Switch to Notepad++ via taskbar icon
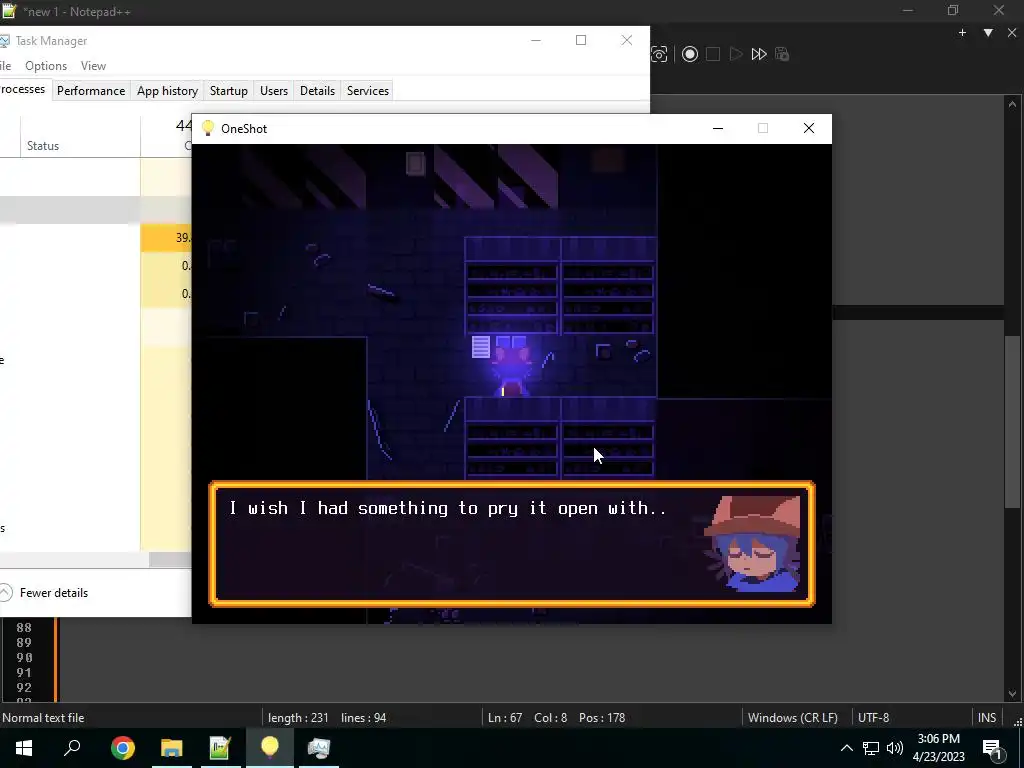 pyautogui.click(x=220, y=748)
